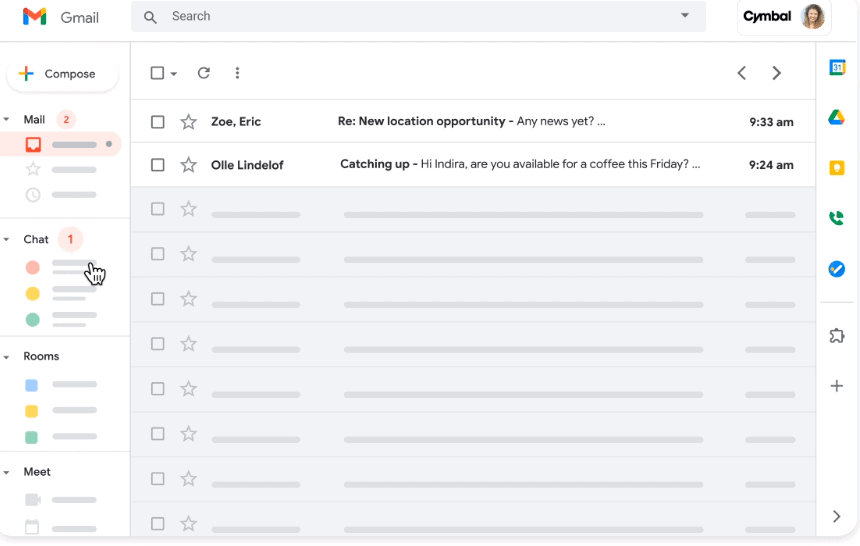The width and height of the screenshot is (860, 546).
Task: Go to older messages with right arrow
Action: click(x=776, y=73)
